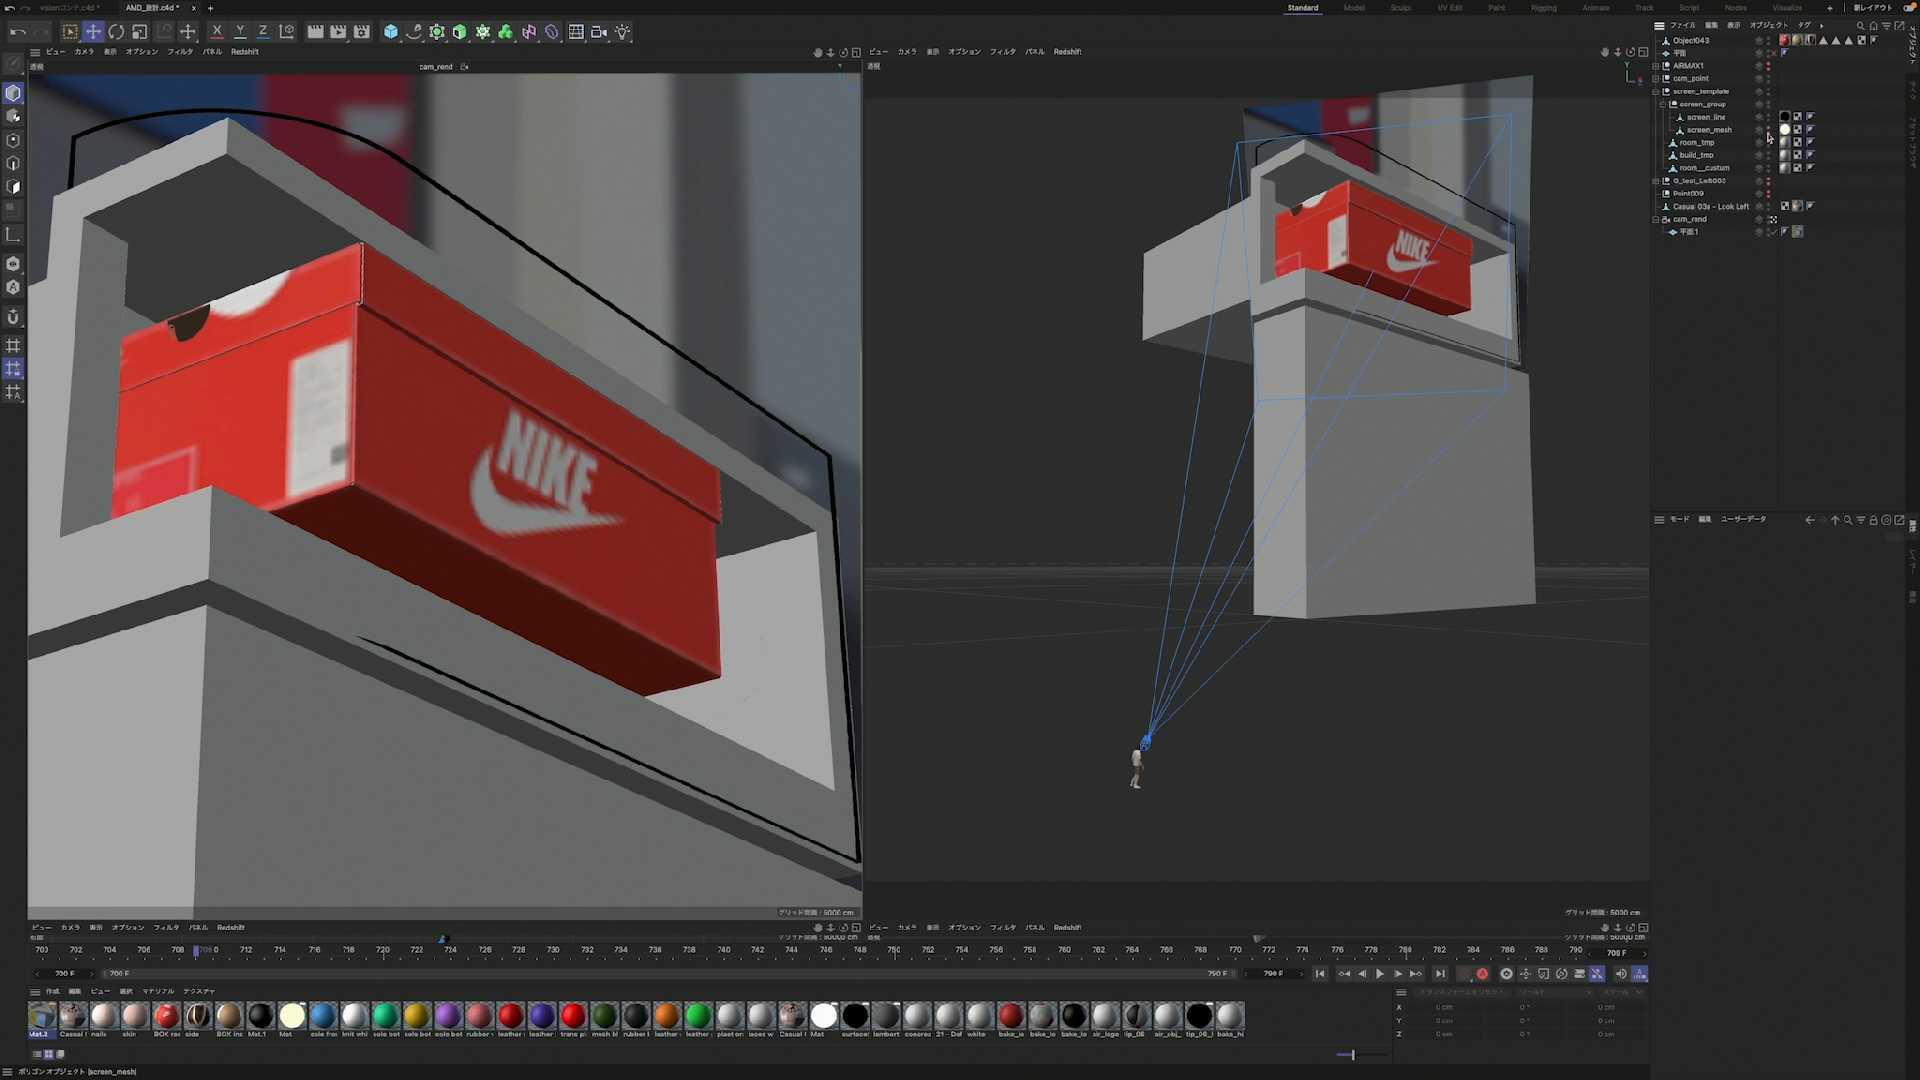Image resolution: width=1920 pixels, height=1080 pixels.
Task: Add a camera object from toolbar
Action: coord(599,32)
